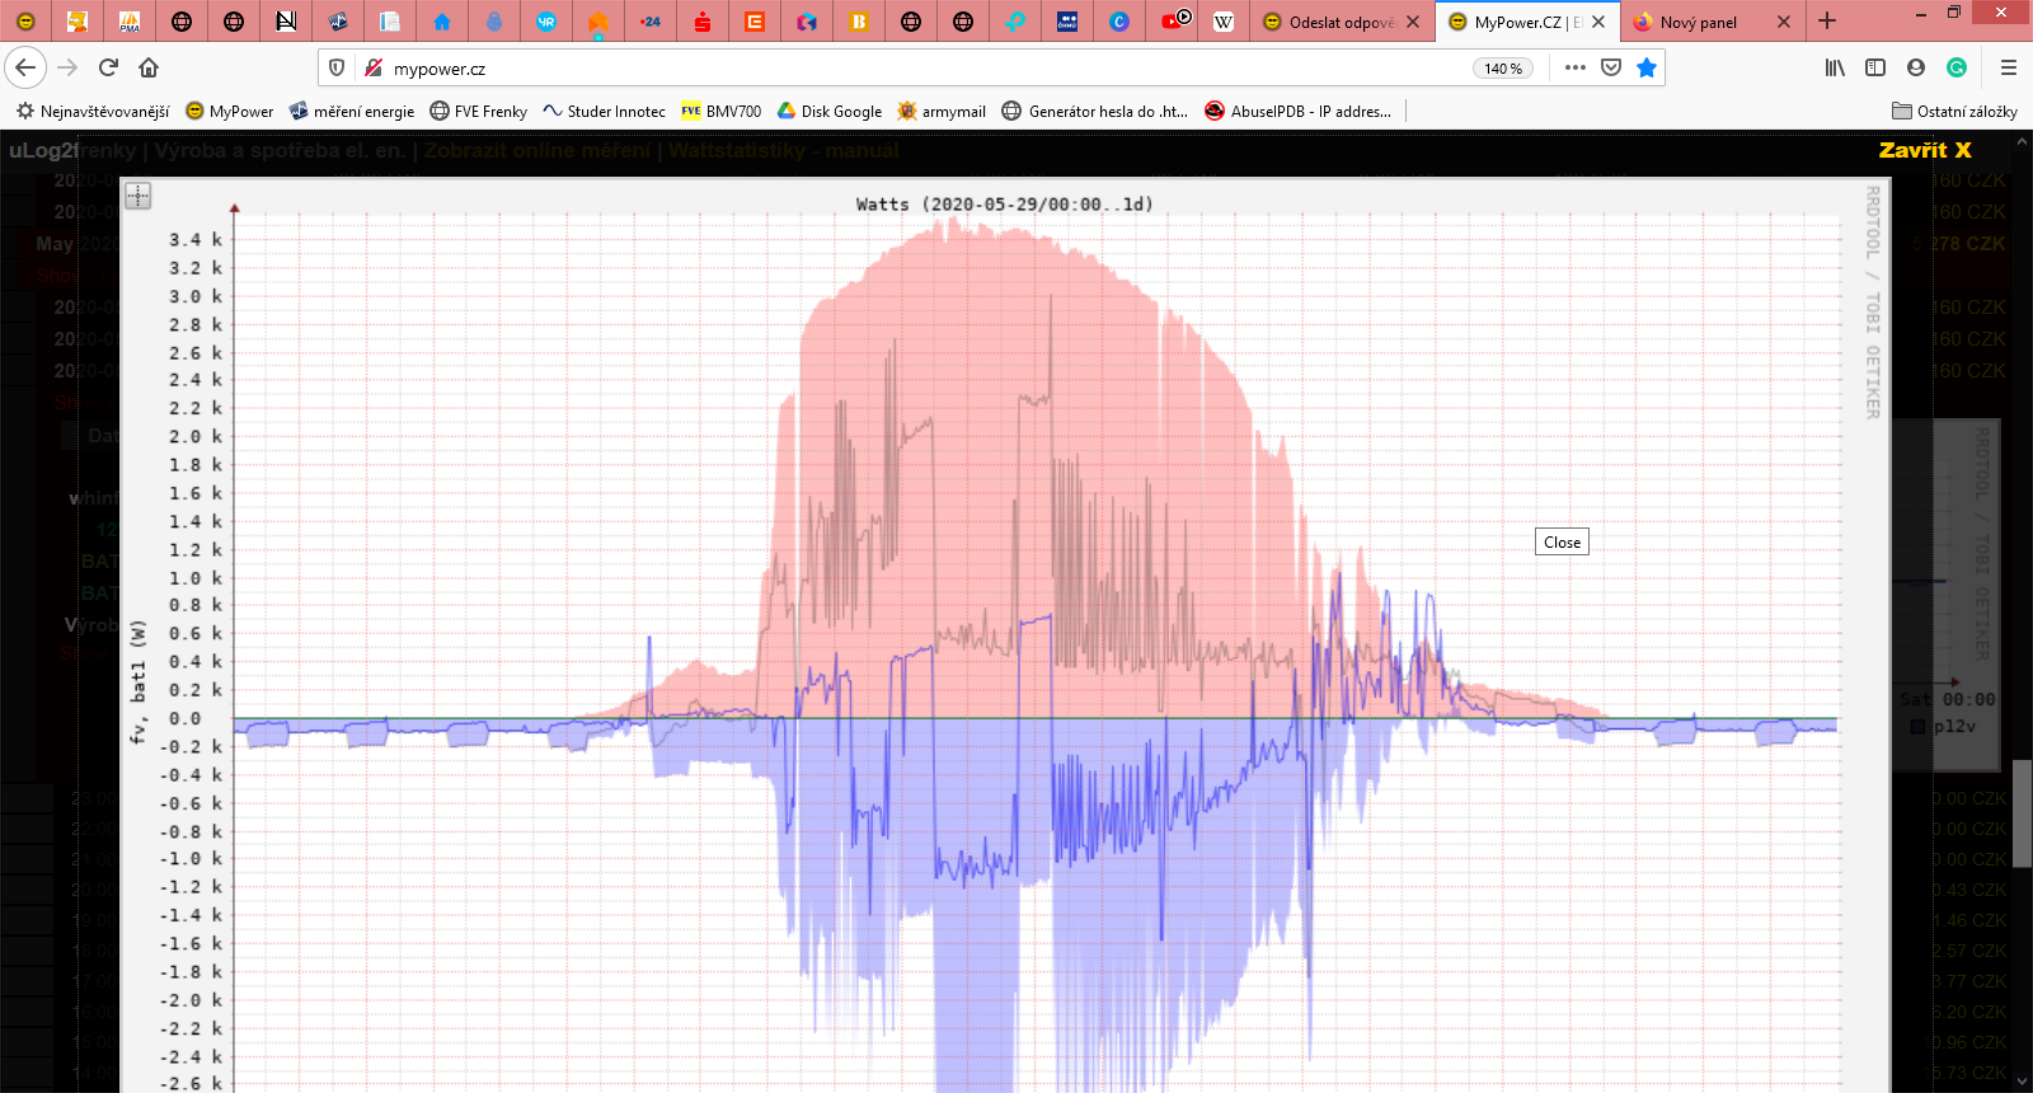The width and height of the screenshot is (2033, 1093).
Task: Open the Nejnavštěvovanější bookmarks folder
Action: 93,111
